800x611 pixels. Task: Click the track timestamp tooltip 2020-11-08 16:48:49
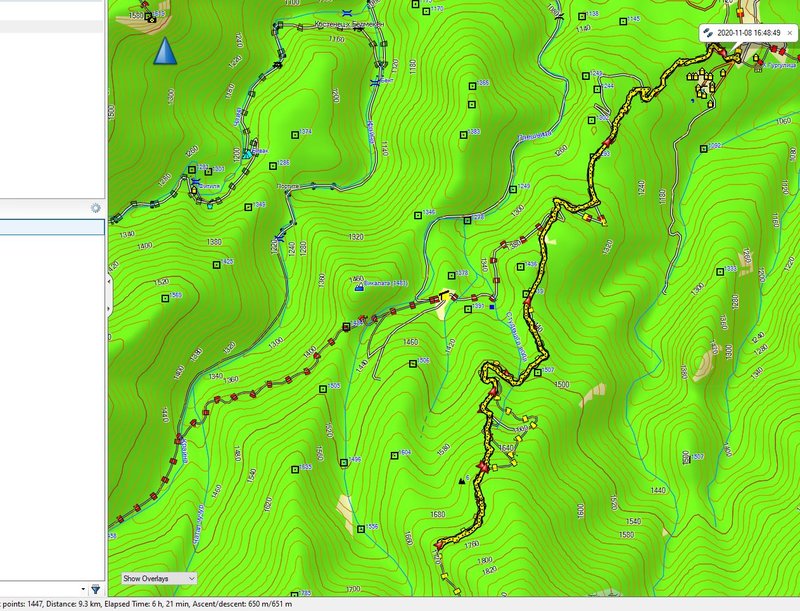748,32
